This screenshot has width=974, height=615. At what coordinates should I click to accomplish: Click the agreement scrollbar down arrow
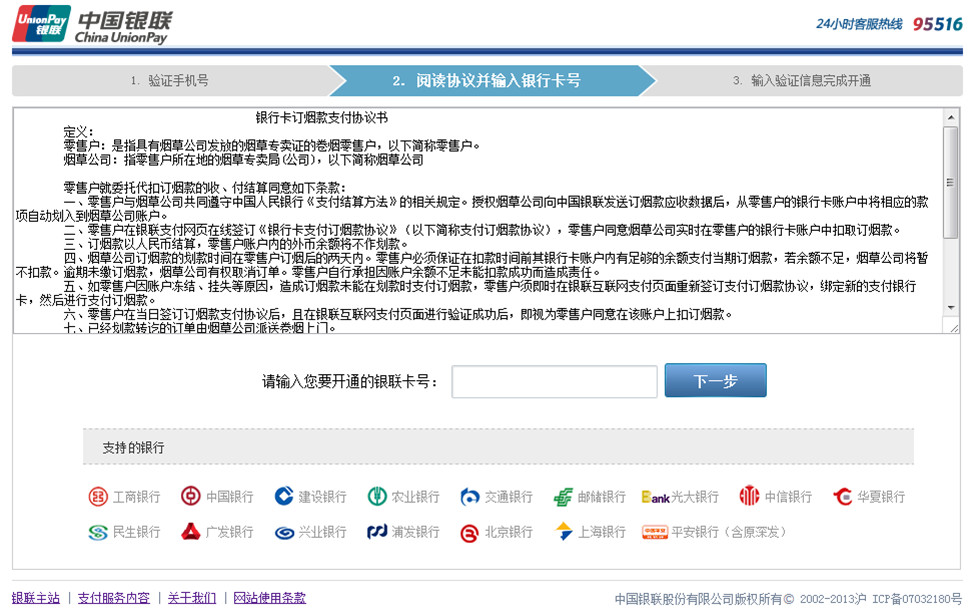pos(951,308)
